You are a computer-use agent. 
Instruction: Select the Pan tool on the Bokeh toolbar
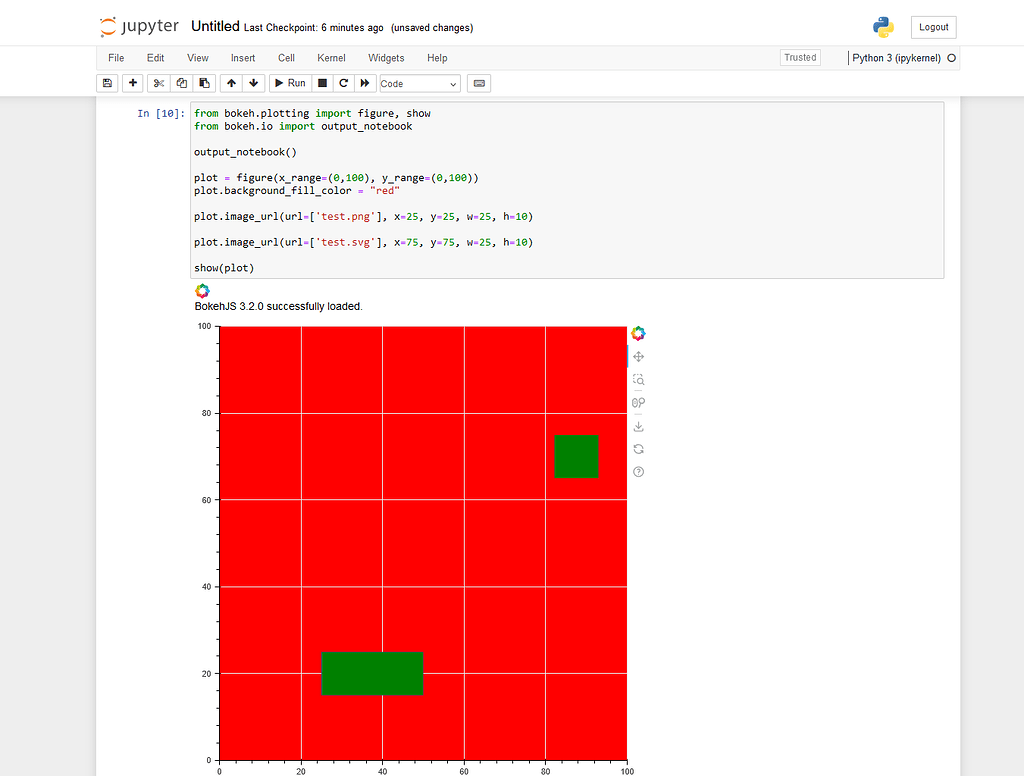[638, 356]
